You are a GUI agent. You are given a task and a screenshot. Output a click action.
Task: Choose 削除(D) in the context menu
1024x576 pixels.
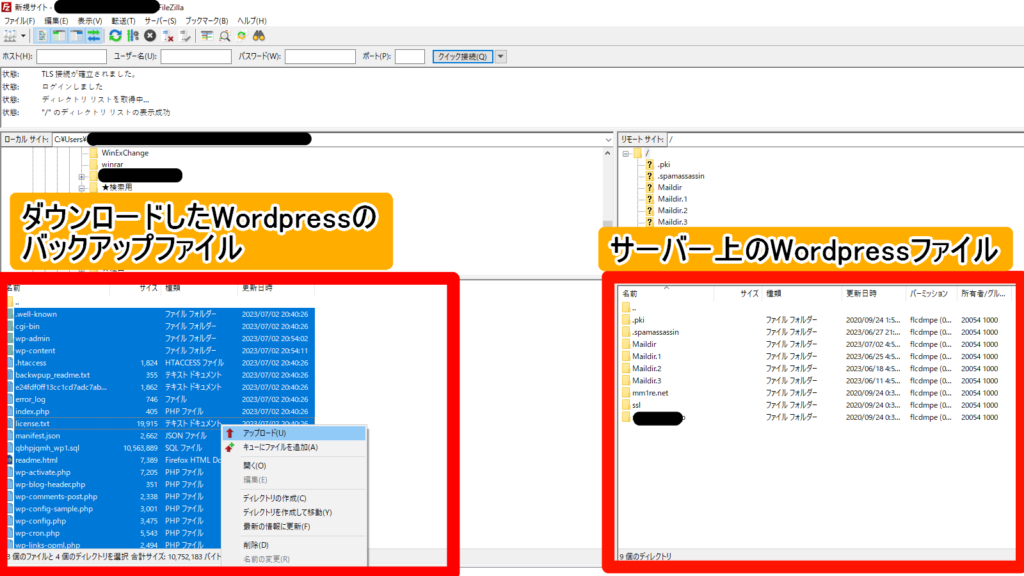click(x=295, y=545)
